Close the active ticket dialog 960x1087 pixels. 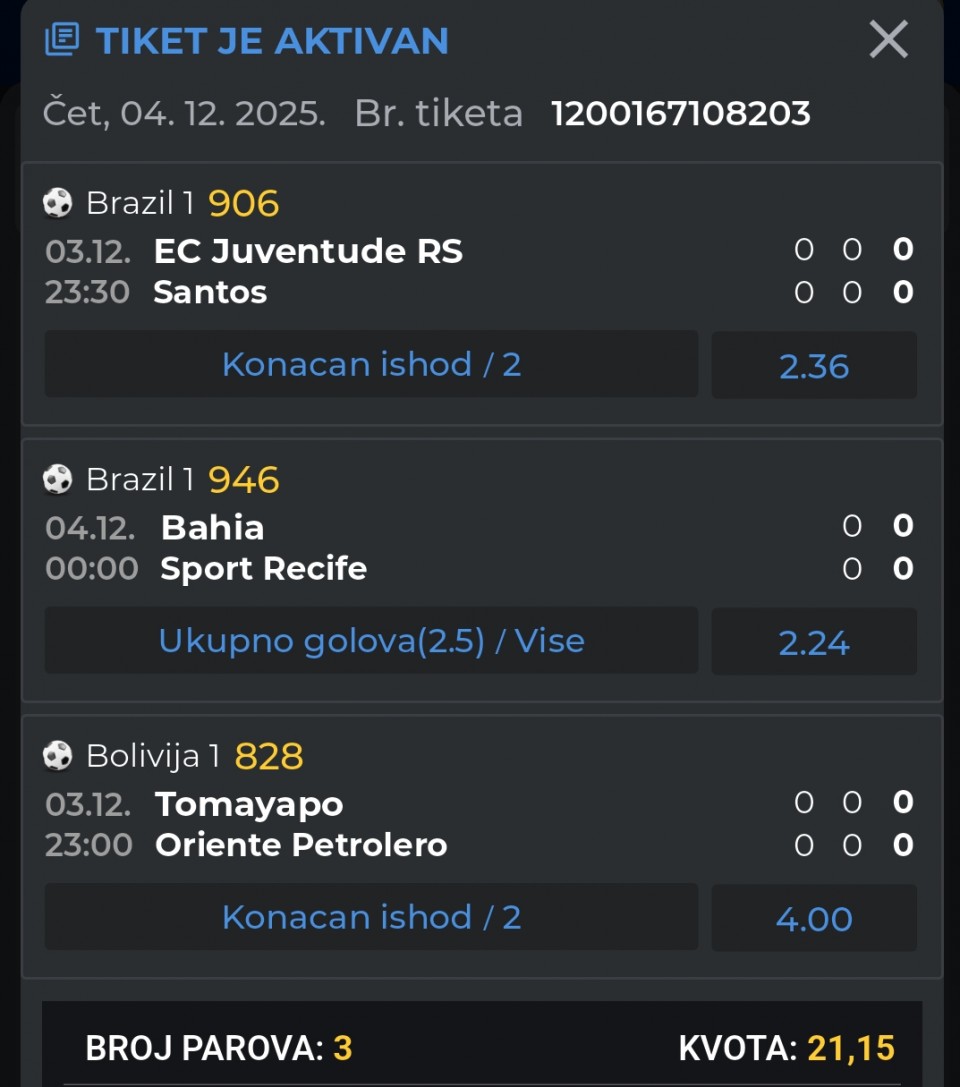[888, 40]
